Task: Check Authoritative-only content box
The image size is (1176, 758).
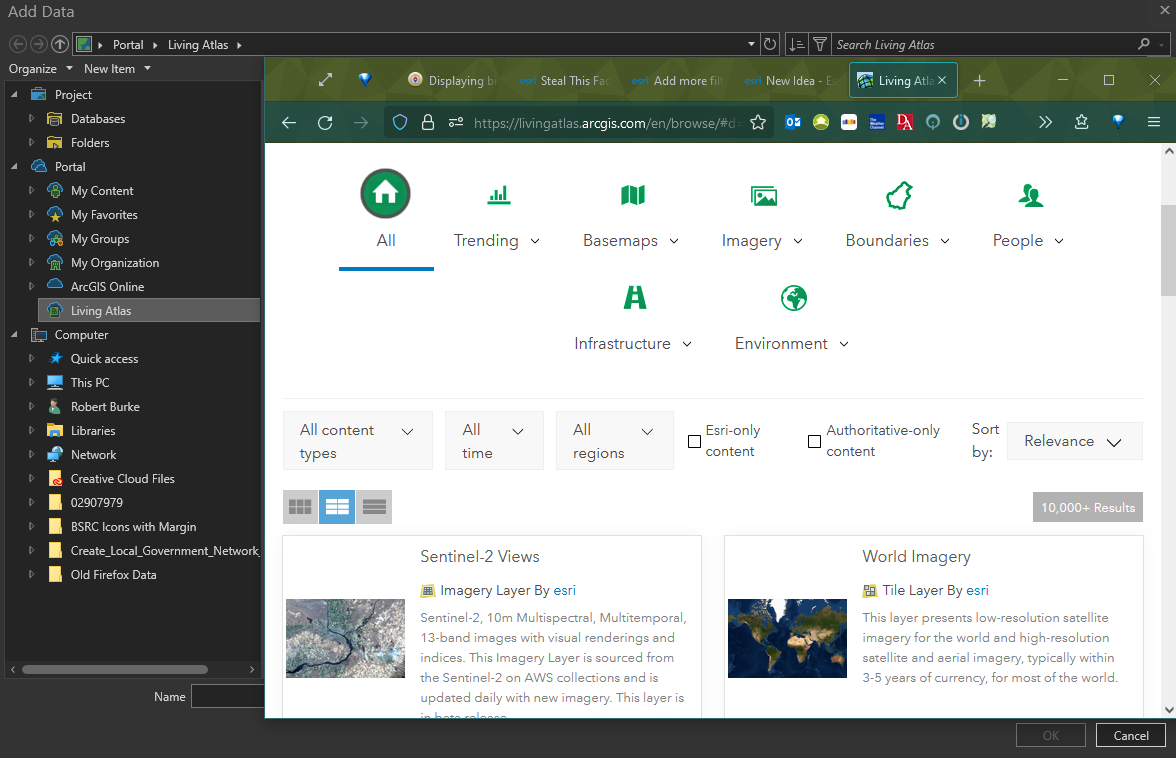Action: click(814, 442)
